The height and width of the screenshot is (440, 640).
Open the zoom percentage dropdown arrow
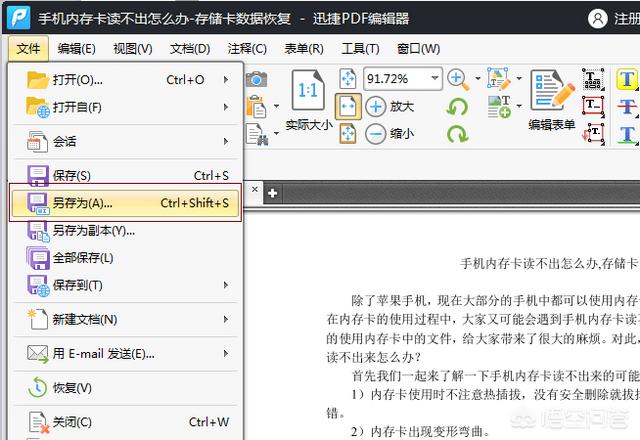(x=435, y=78)
